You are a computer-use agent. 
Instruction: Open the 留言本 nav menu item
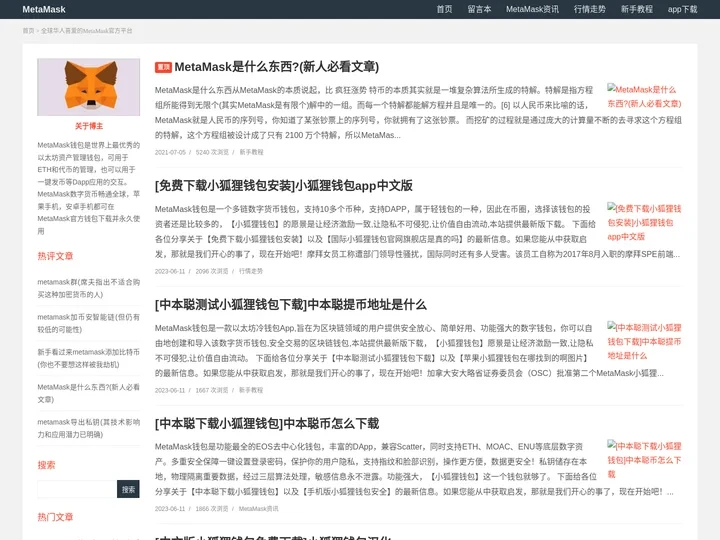click(479, 9)
